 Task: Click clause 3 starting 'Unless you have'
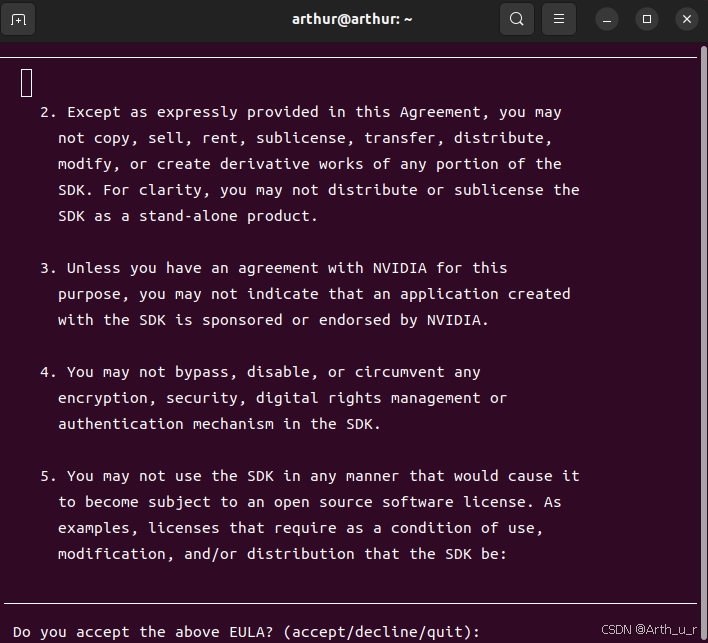pos(305,294)
